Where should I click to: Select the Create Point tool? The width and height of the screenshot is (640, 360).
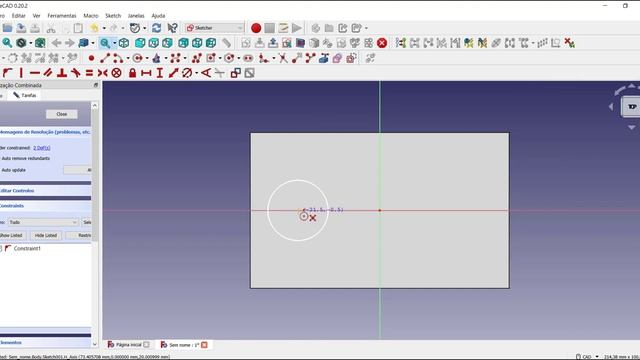[x=91, y=58]
